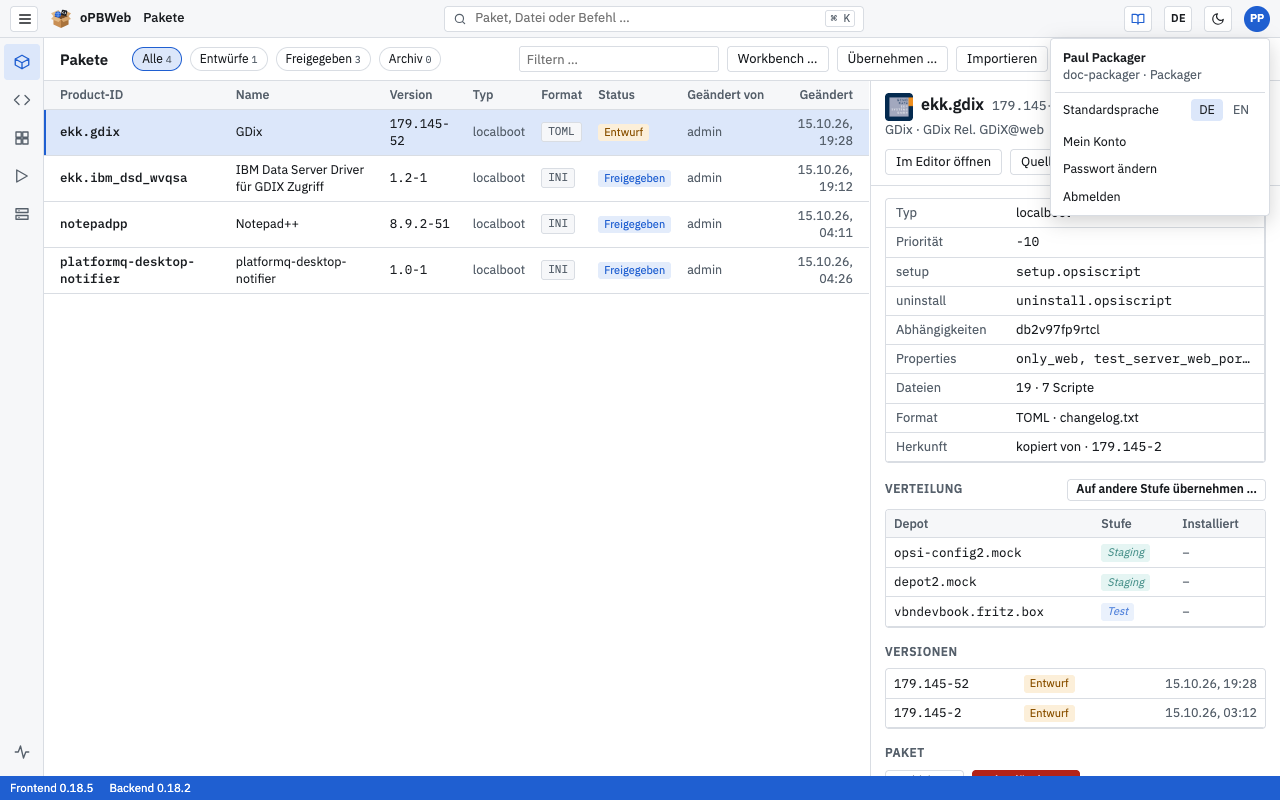Show Freigegeben packages filter
Screen dimensions: 1280x800
[x=323, y=59]
